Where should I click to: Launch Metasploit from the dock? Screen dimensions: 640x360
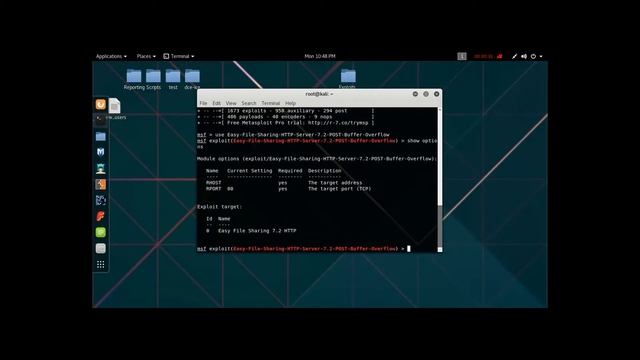pos(100,152)
